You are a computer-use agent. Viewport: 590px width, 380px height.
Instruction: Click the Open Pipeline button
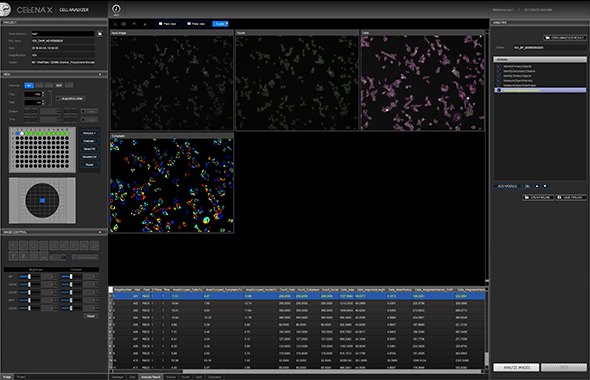[x=538, y=198]
